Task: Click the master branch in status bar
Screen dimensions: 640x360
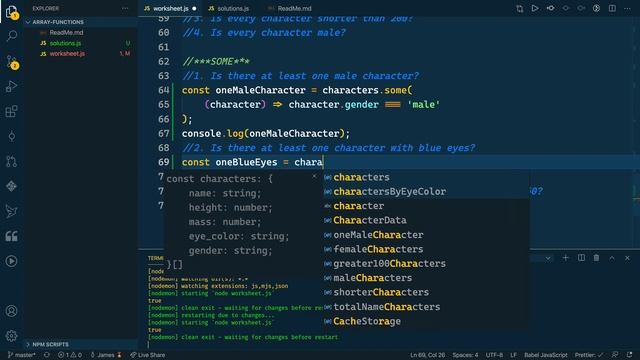Action: click(22, 355)
